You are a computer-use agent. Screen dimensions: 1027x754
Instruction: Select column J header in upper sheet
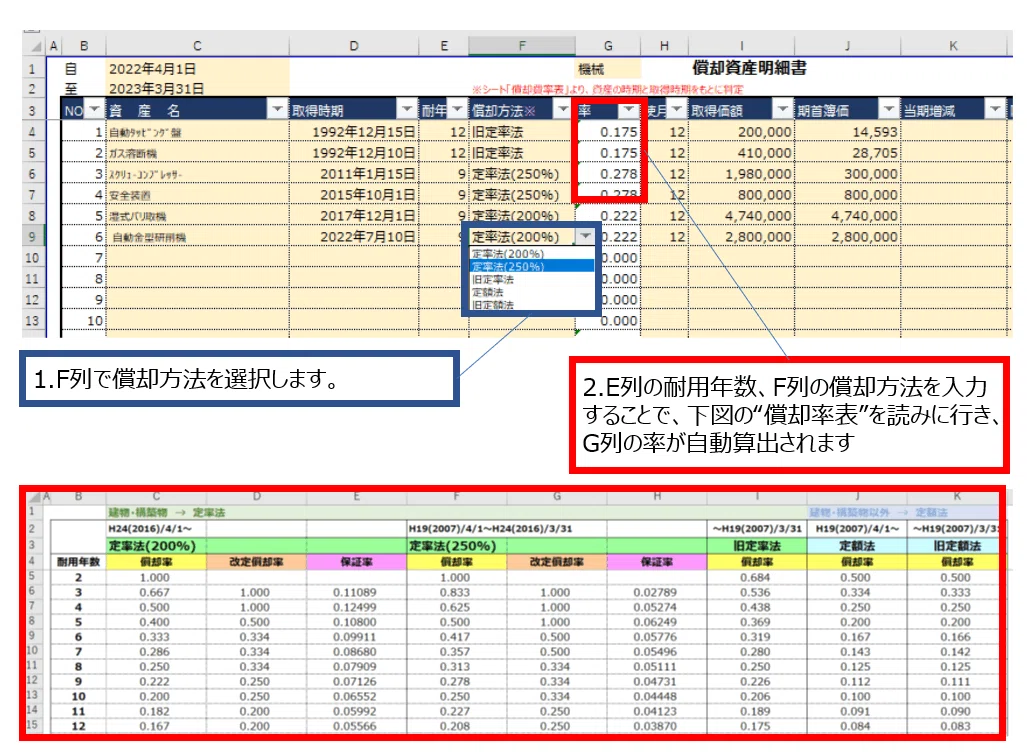[848, 47]
